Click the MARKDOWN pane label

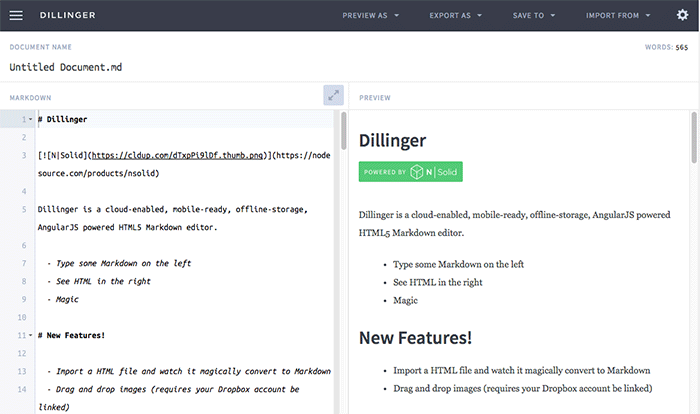(30, 98)
